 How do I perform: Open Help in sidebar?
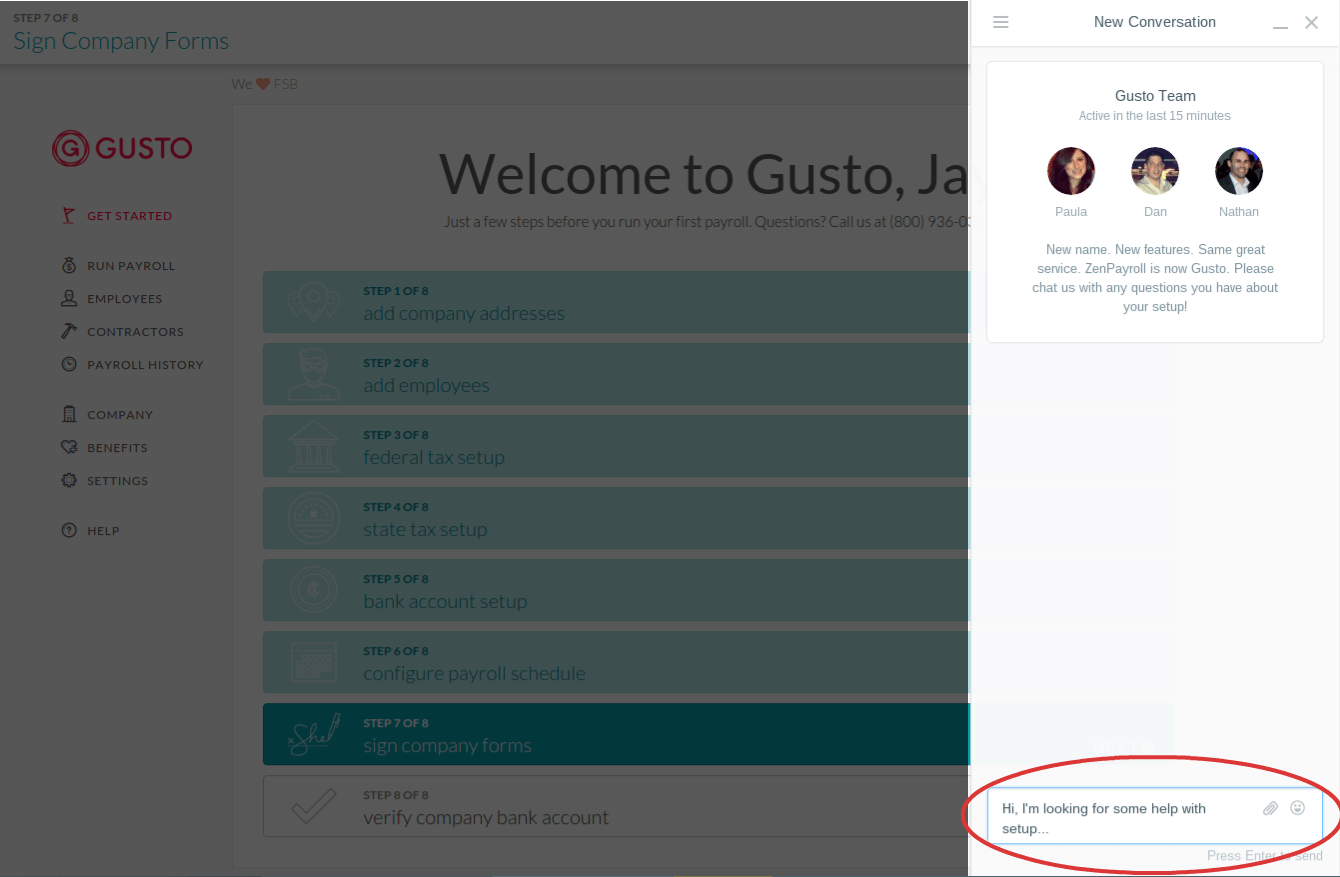(x=103, y=531)
